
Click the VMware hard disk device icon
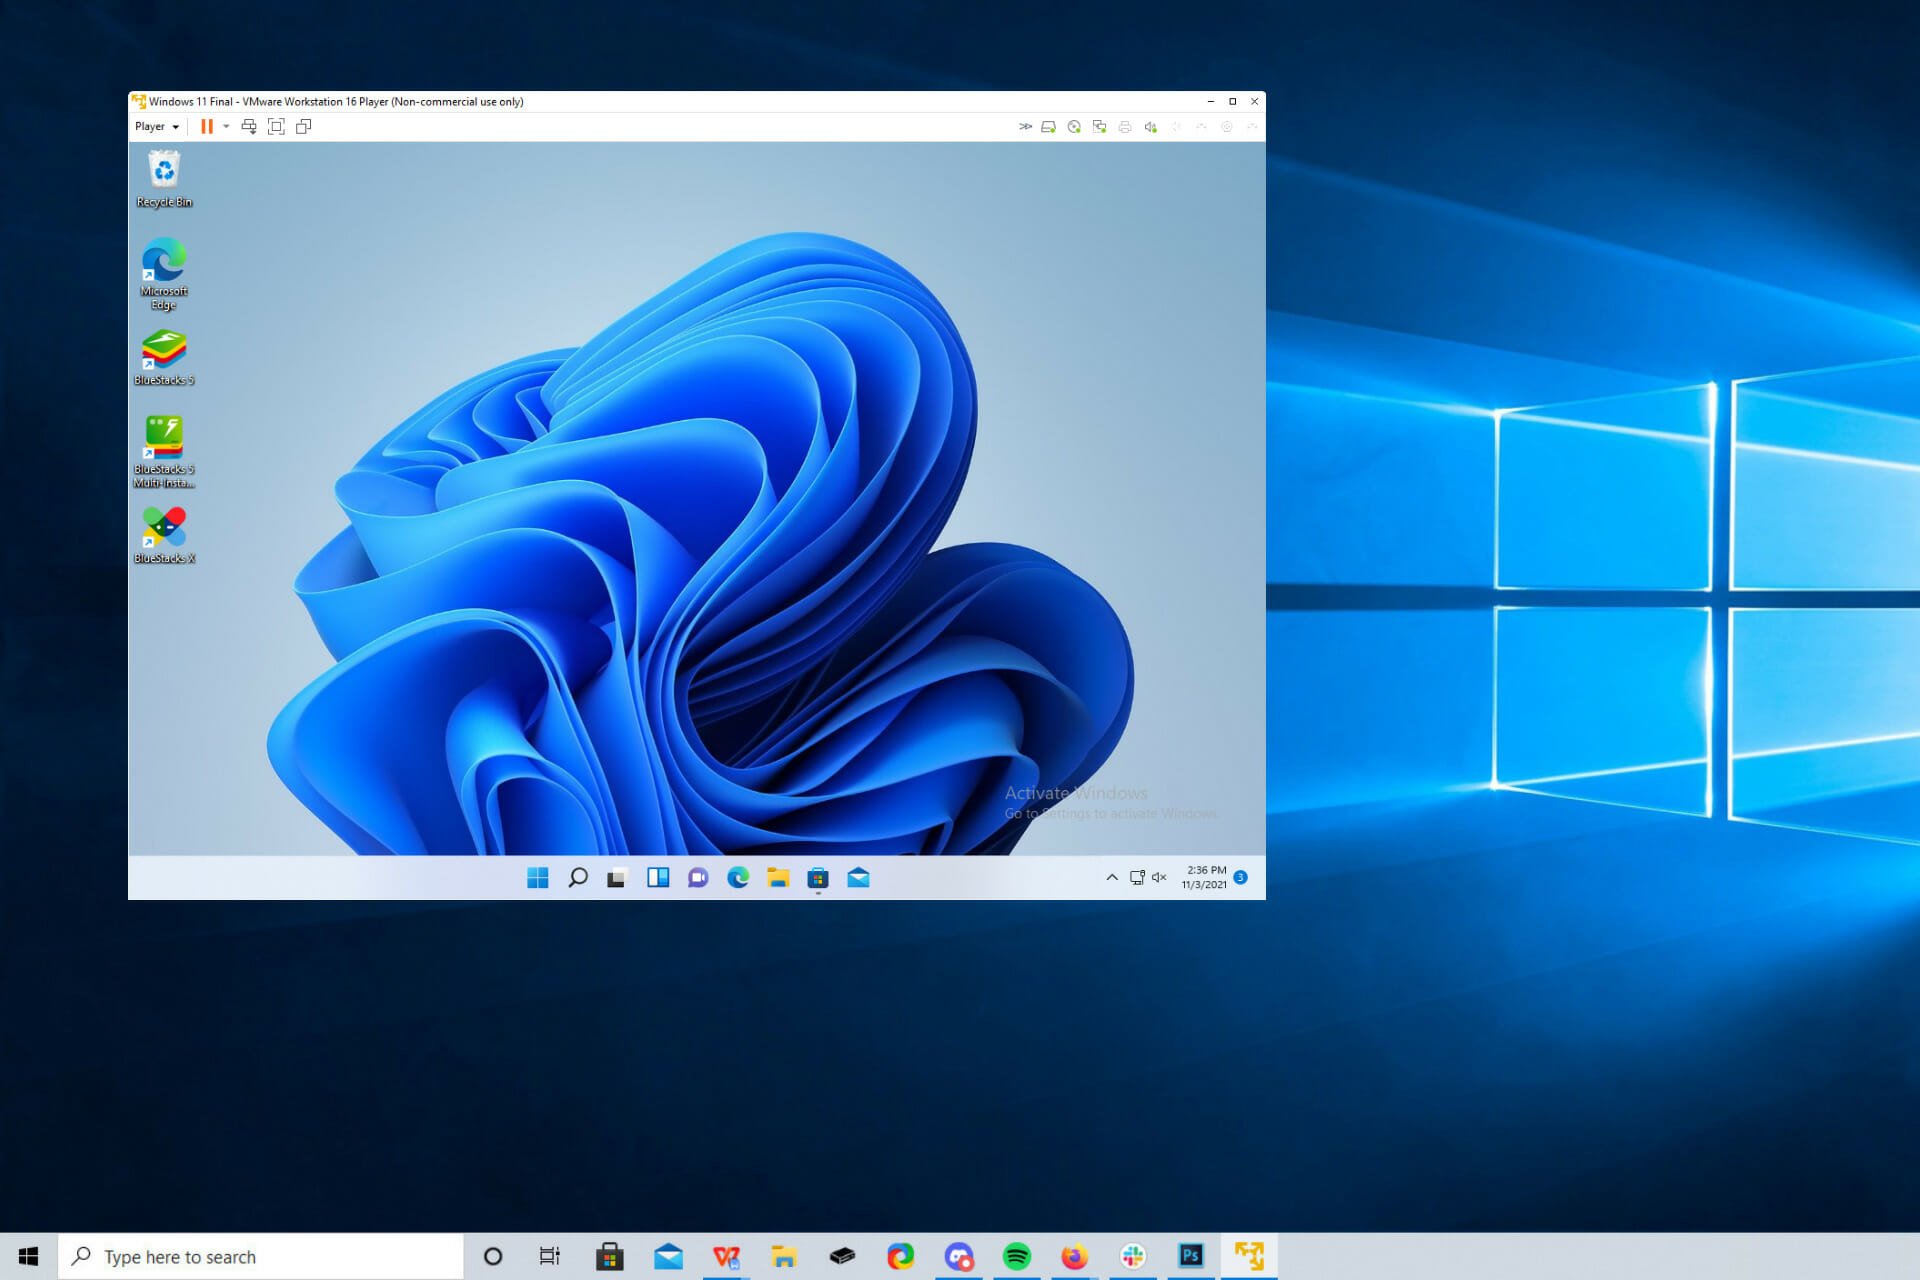click(1048, 127)
